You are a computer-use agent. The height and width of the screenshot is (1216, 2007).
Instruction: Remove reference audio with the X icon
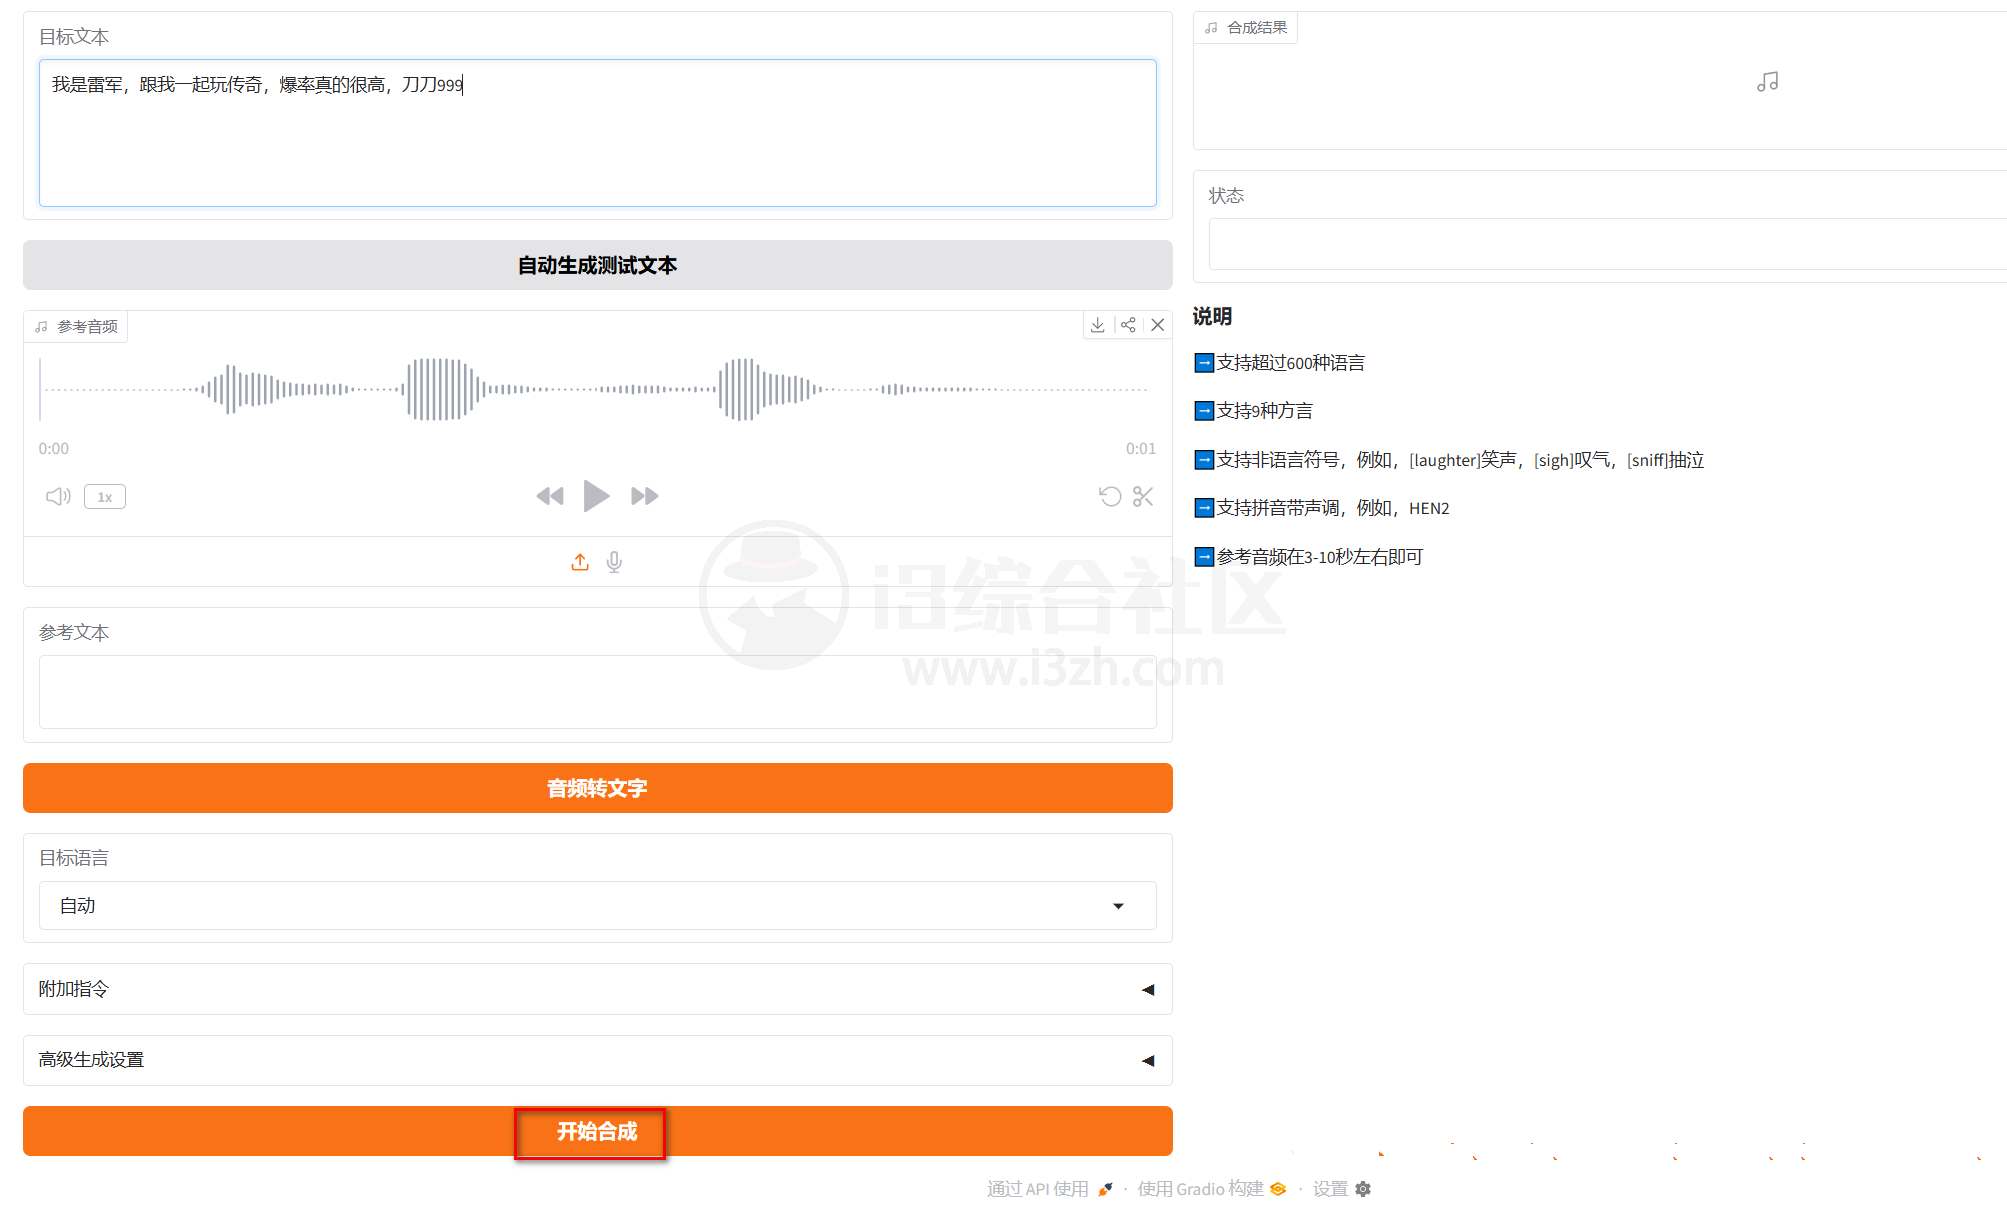pyautogui.click(x=1158, y=325)
